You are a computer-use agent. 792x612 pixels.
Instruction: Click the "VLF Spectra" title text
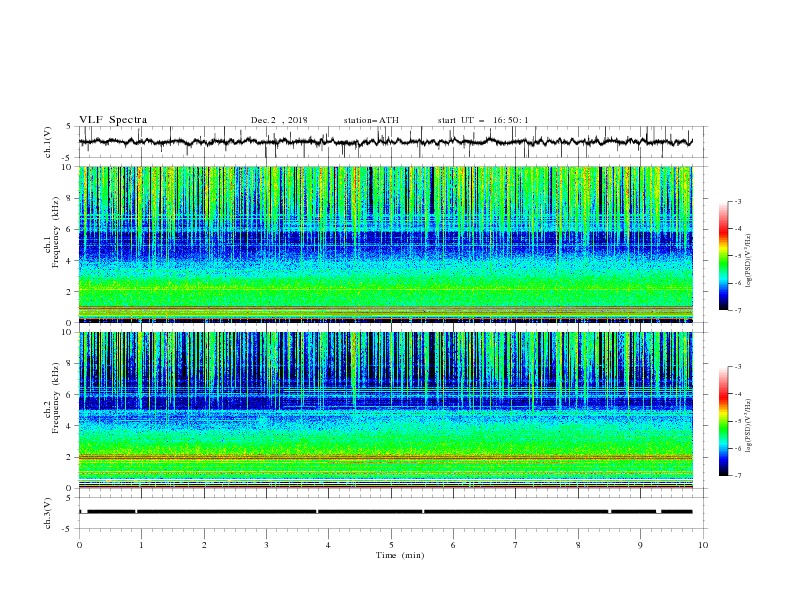coord(113,120)
